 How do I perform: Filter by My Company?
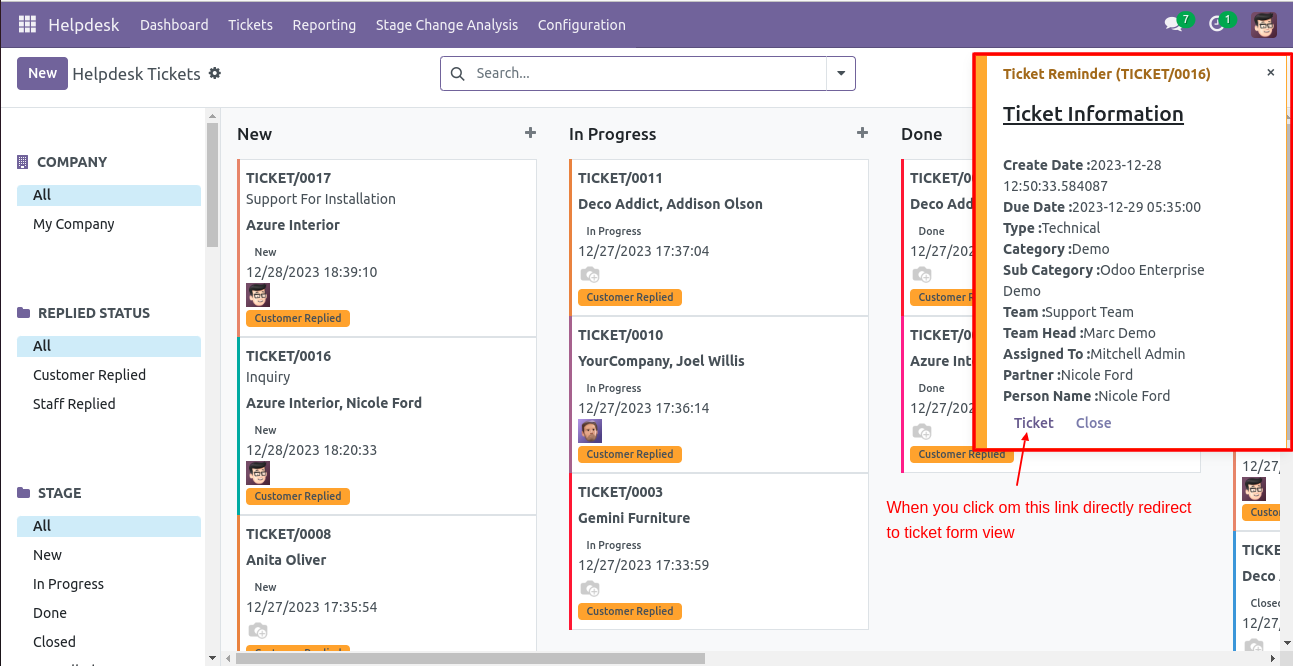(x=74, y=224)
